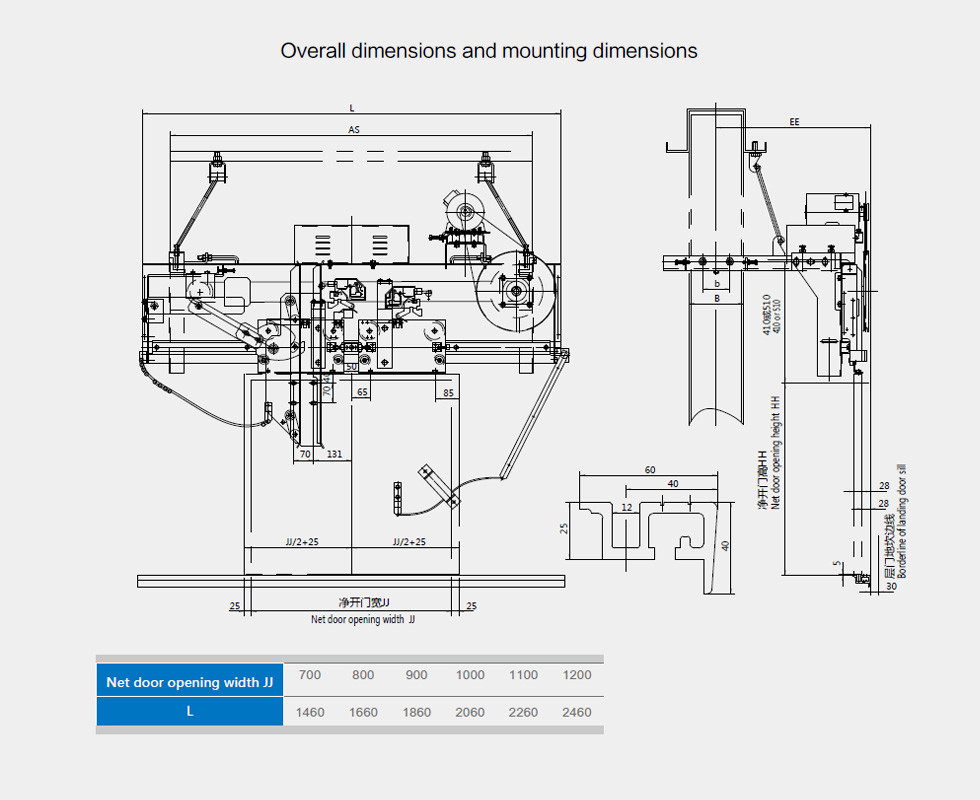Click the 1460 value in L row
The height and width of the screenshot is (800, 980).
(310, 712)
